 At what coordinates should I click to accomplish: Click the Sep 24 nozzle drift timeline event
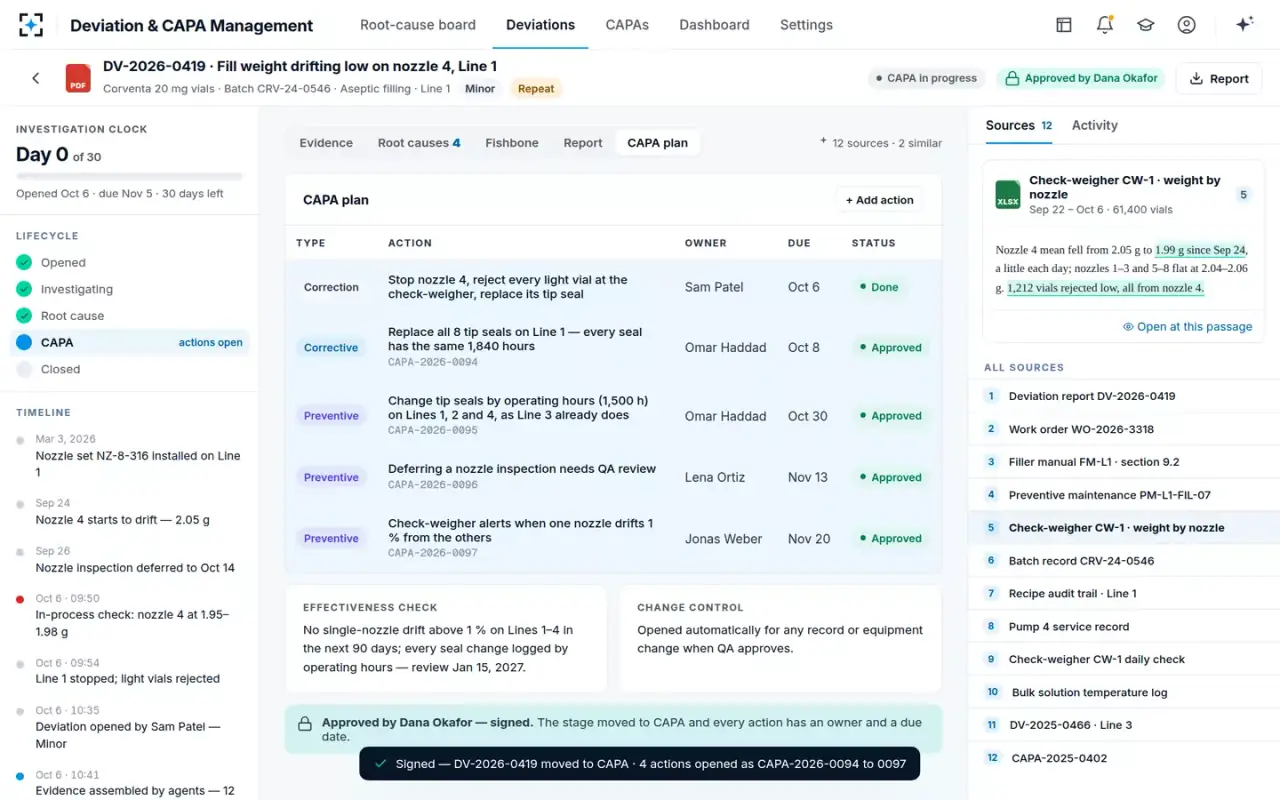pyautogui.click(x=129, y=512)
